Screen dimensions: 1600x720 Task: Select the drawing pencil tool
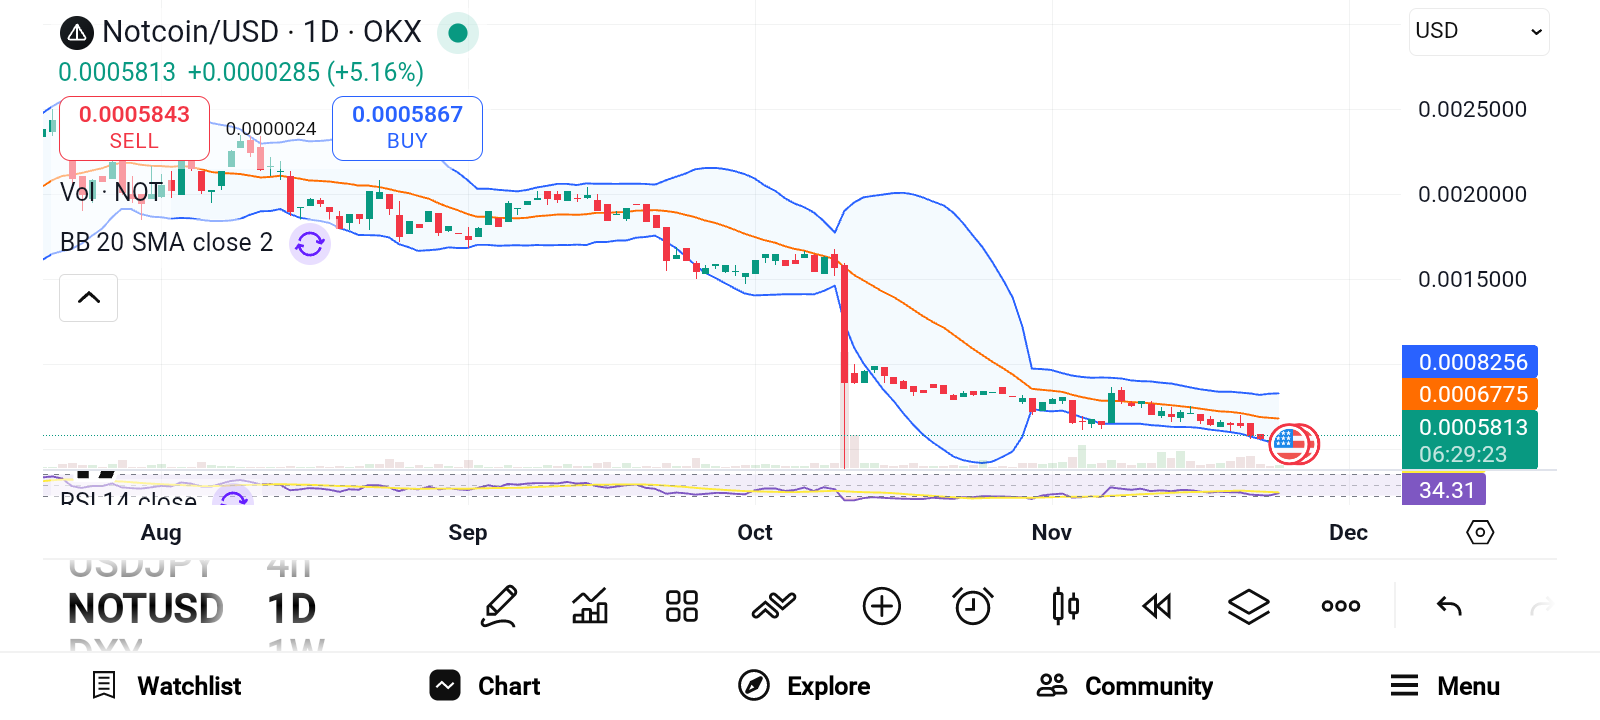(499, 606)
